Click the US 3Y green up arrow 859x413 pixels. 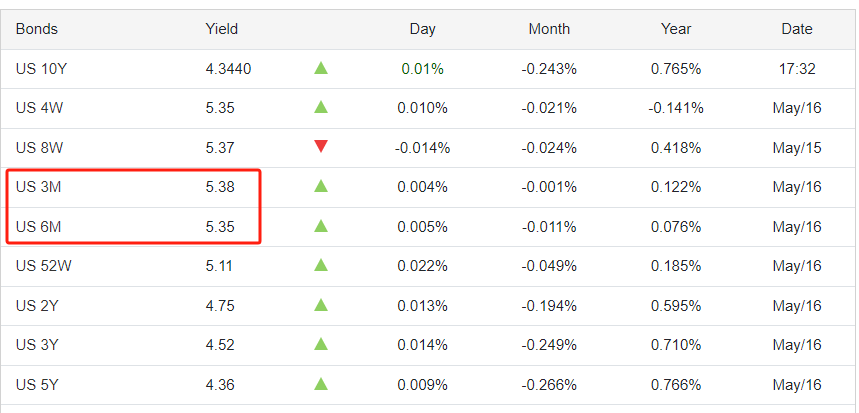(321, 344)
